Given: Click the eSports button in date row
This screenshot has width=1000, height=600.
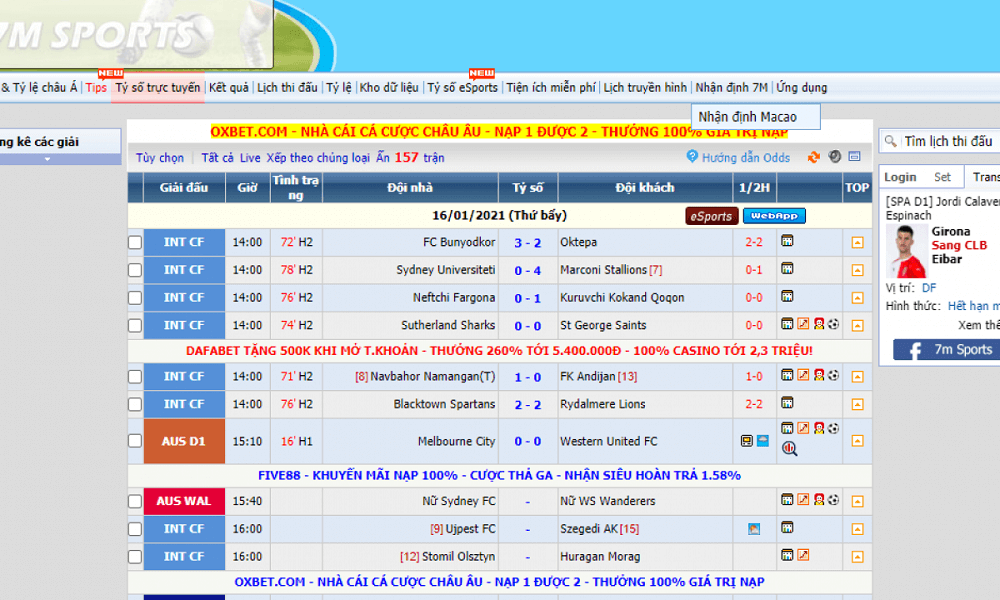Looking at the screenshot, I should (712, 216).
